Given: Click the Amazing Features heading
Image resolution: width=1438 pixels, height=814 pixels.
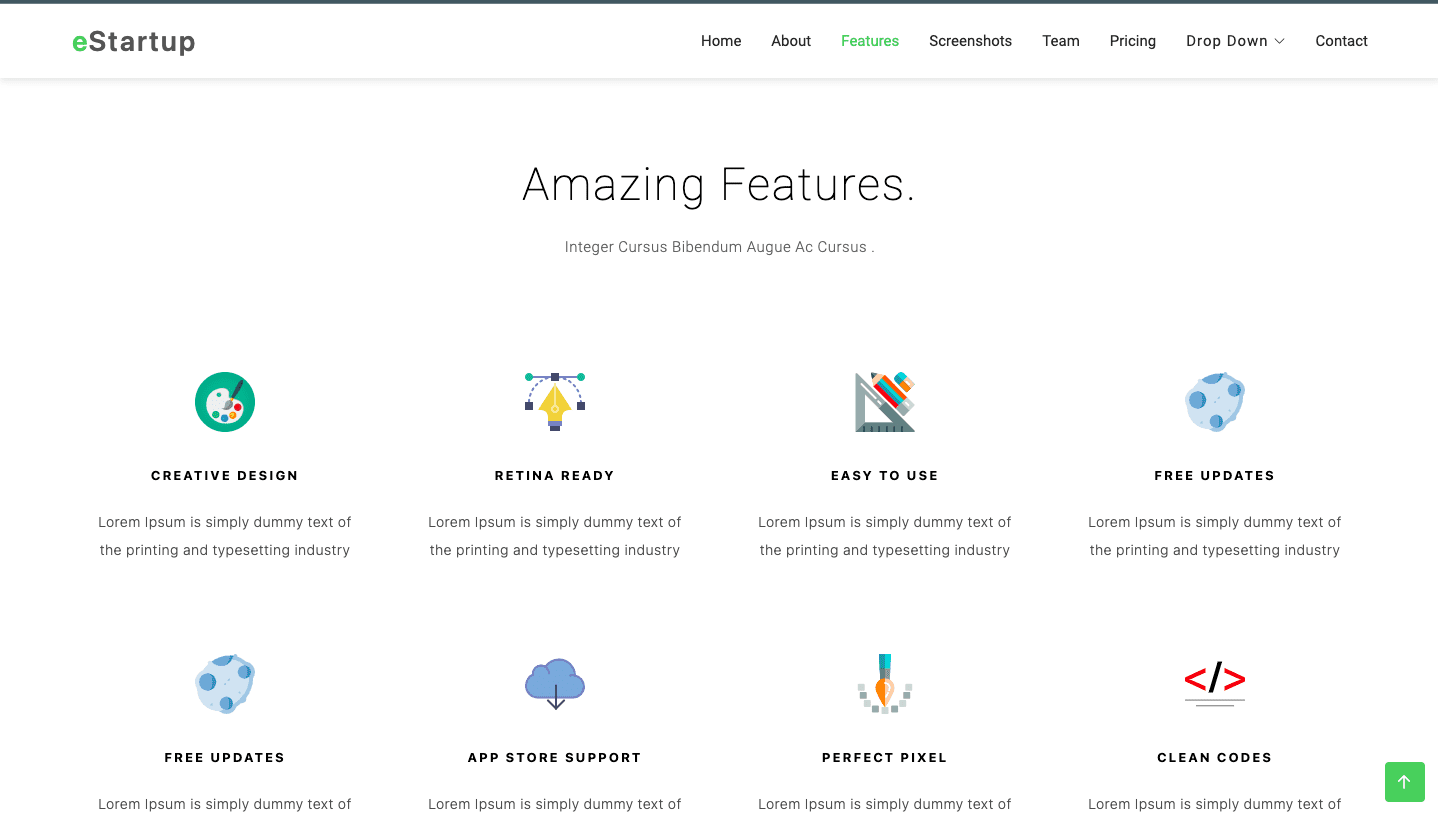Looking at the screenshot, I should click(x=718, y=185).
